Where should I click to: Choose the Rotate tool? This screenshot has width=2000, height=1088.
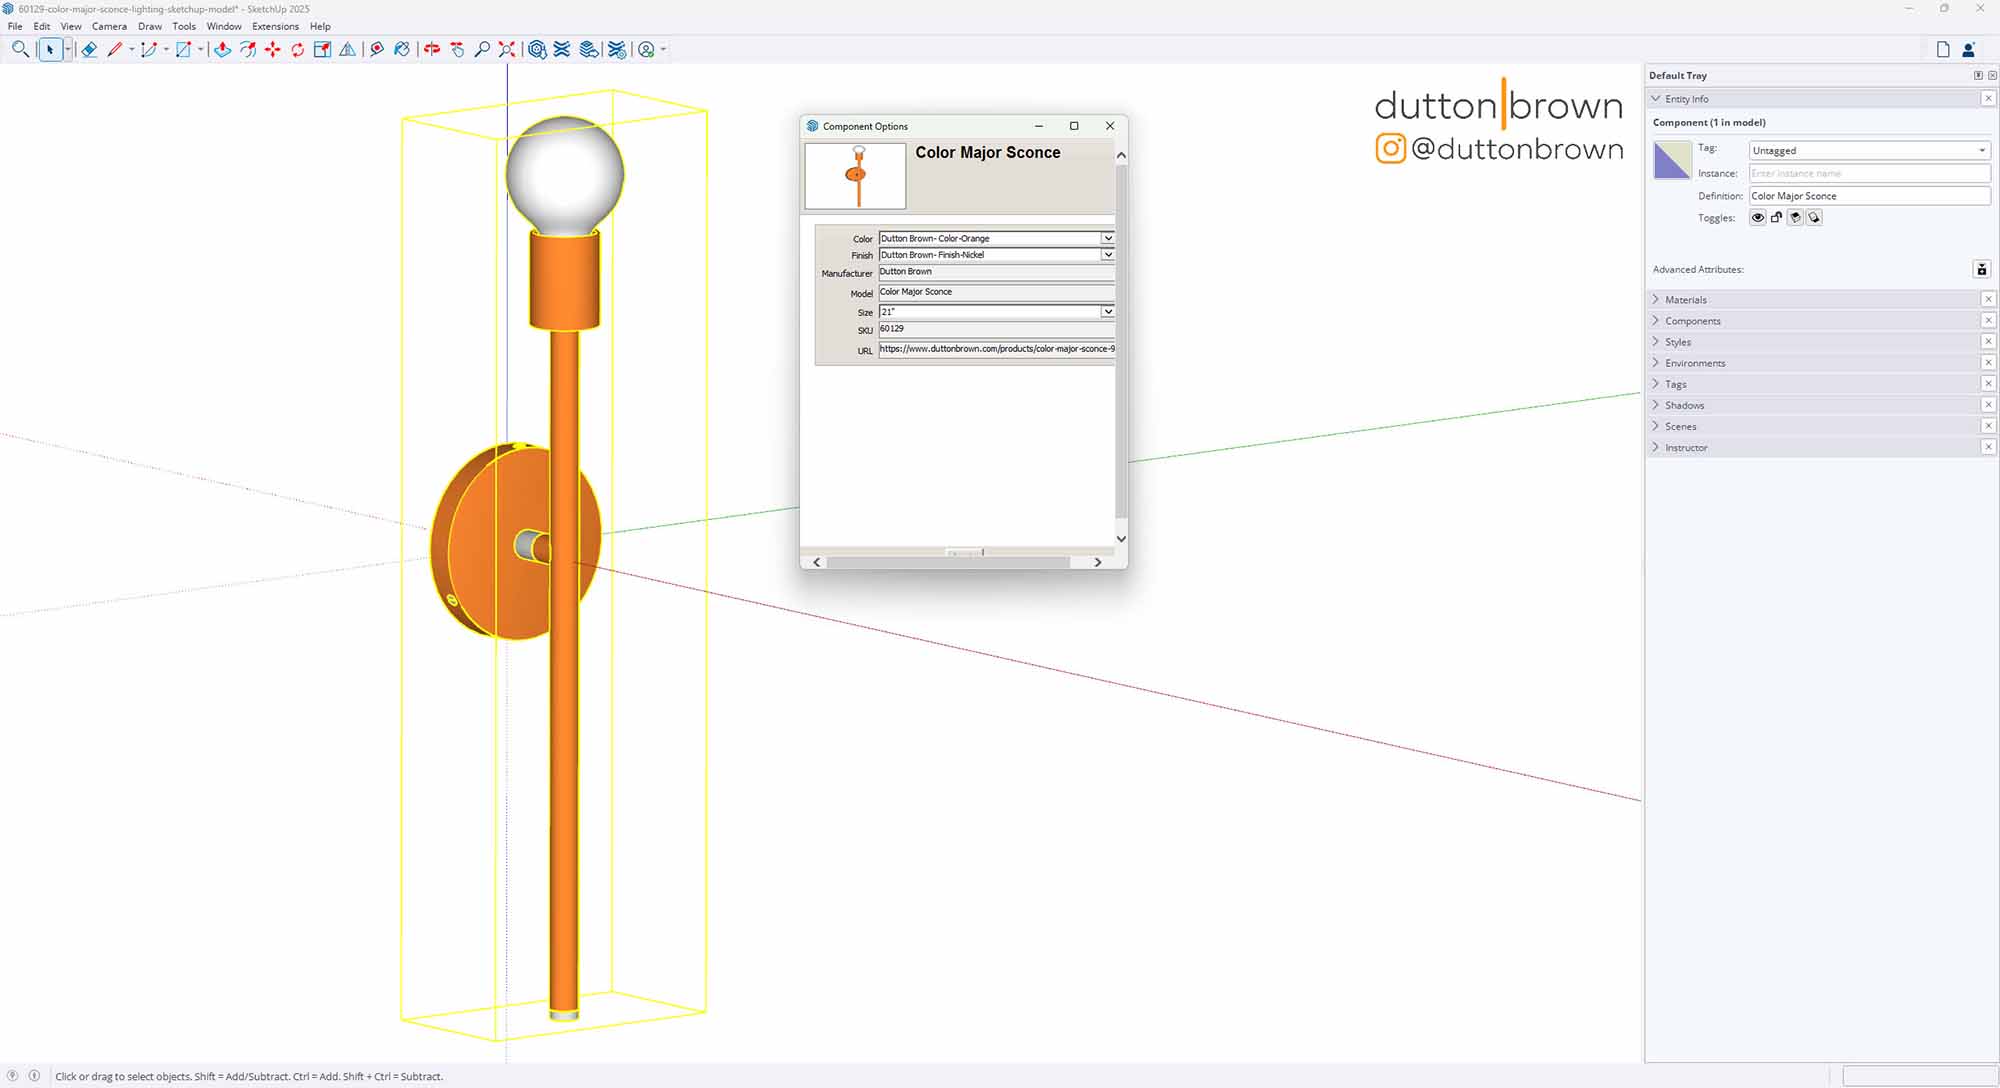click(x=297, y=49)
